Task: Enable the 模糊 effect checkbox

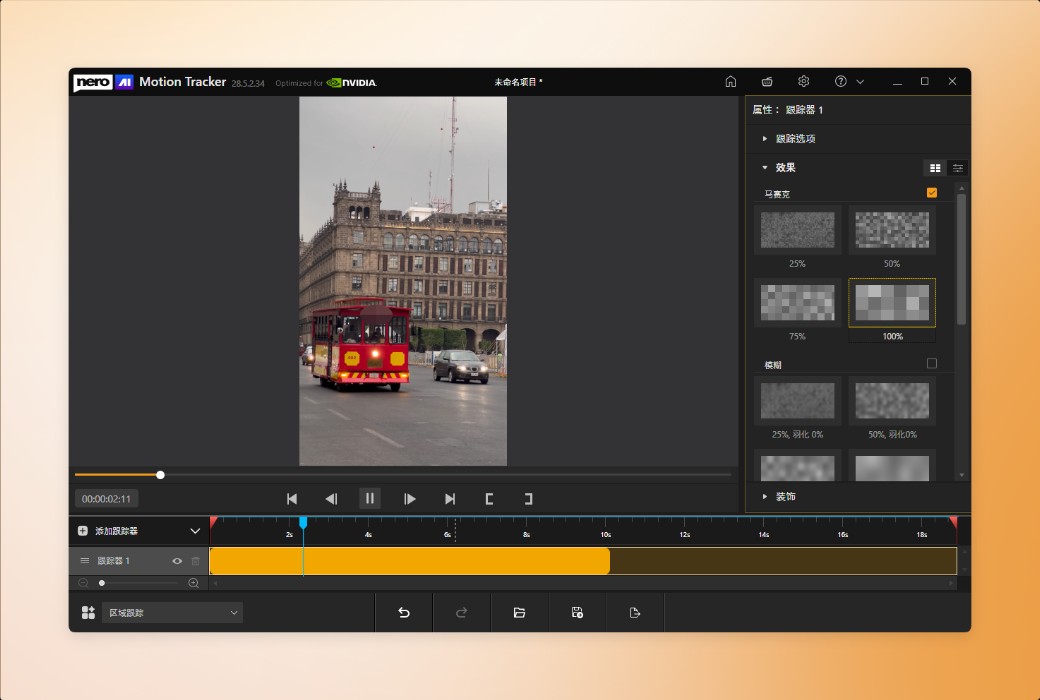Action: coord(932,364)
